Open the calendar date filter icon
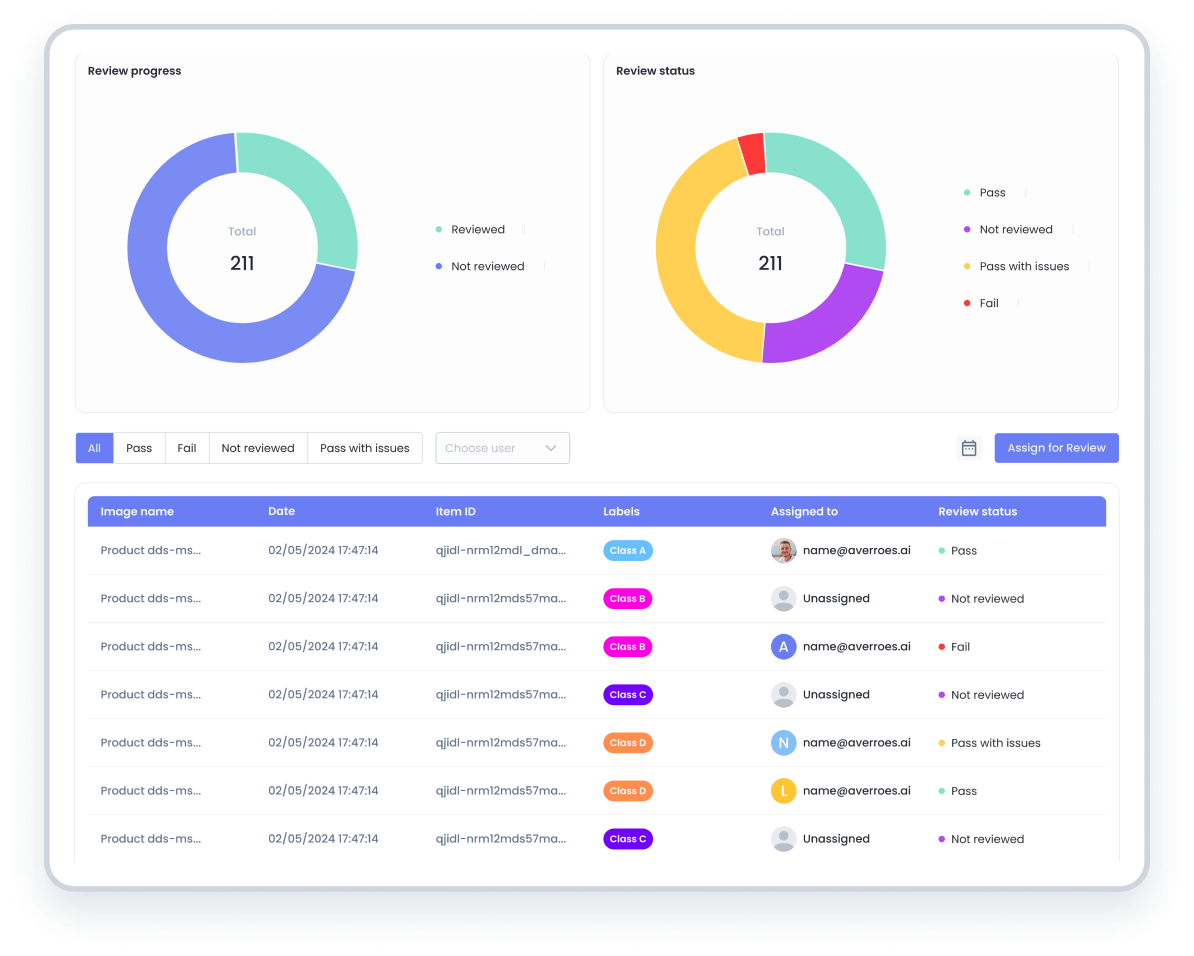 tap(968, 447)
